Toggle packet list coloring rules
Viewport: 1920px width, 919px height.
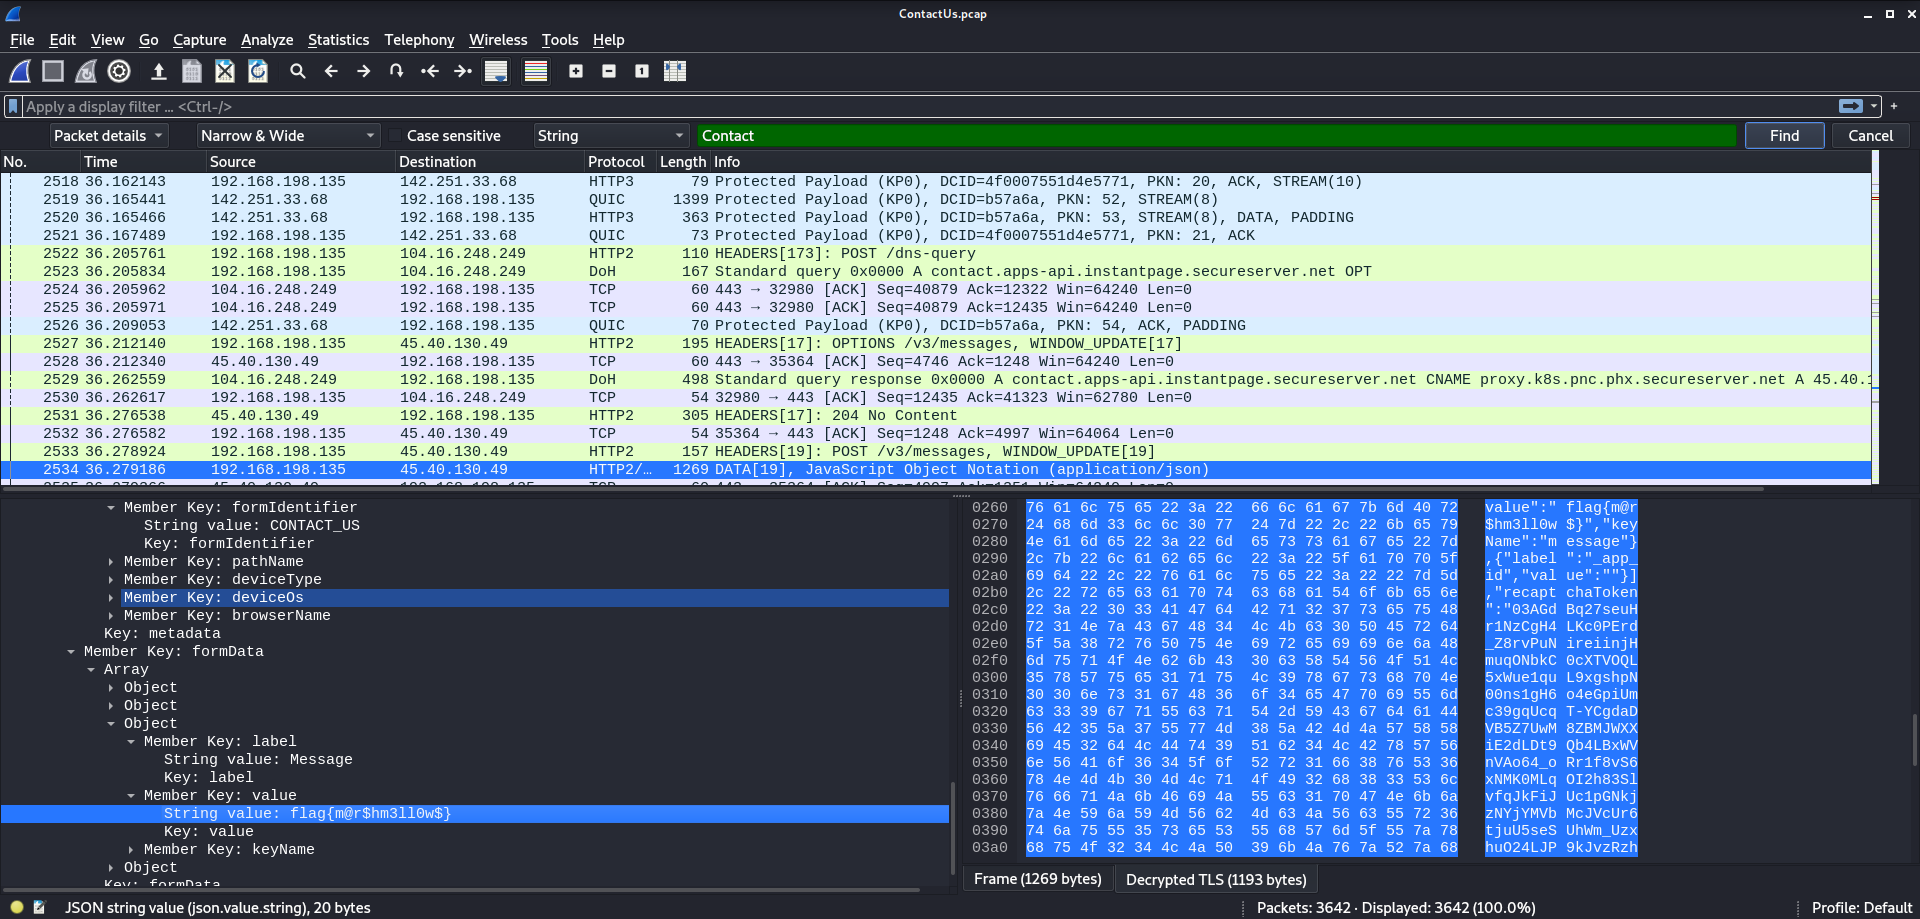tap(536, 71)
